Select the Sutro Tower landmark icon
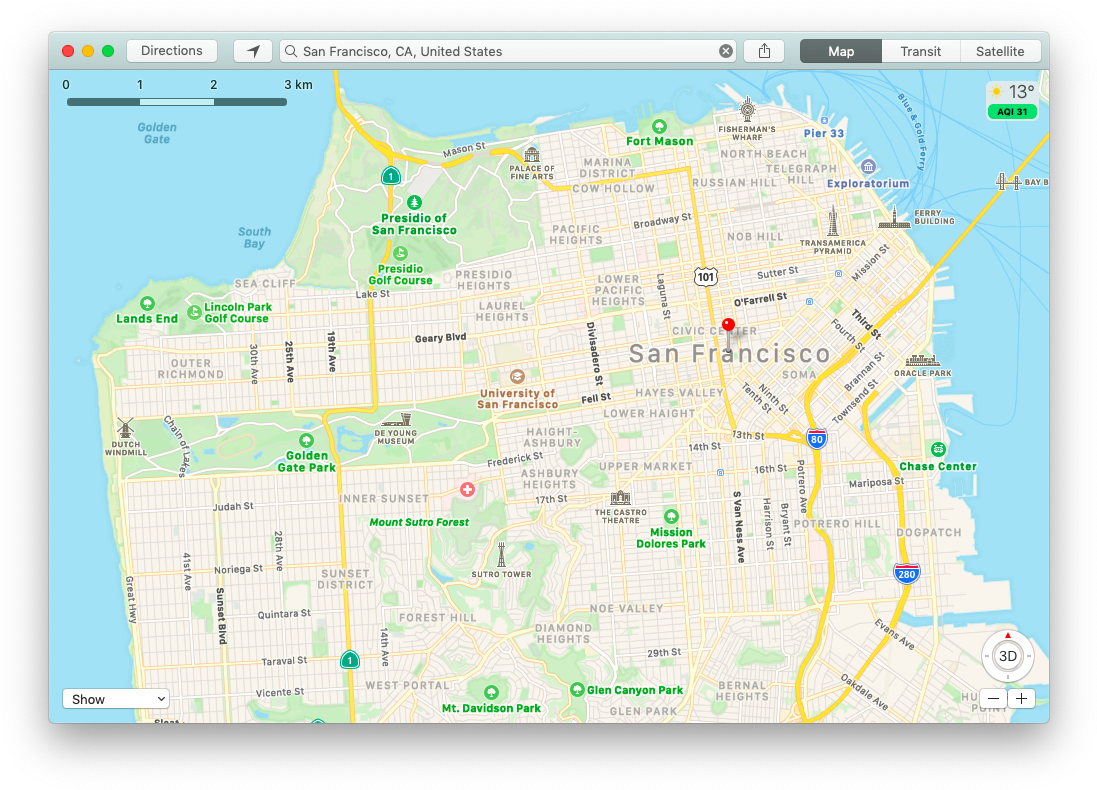Image resolution: width=1097 pixels, height=790 pixels. (x=501, y=554)
